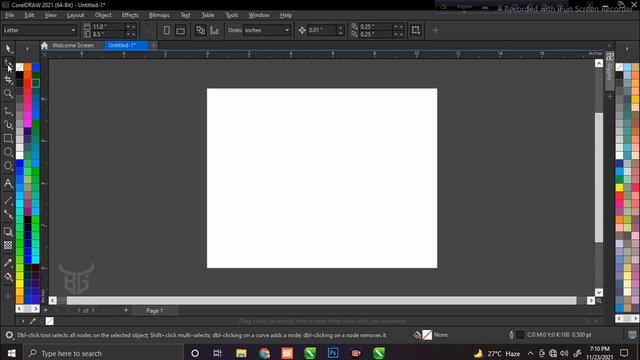The image size is (640, 360).
Task: Select the Ellipse tool
Action: tap(8, 152)
